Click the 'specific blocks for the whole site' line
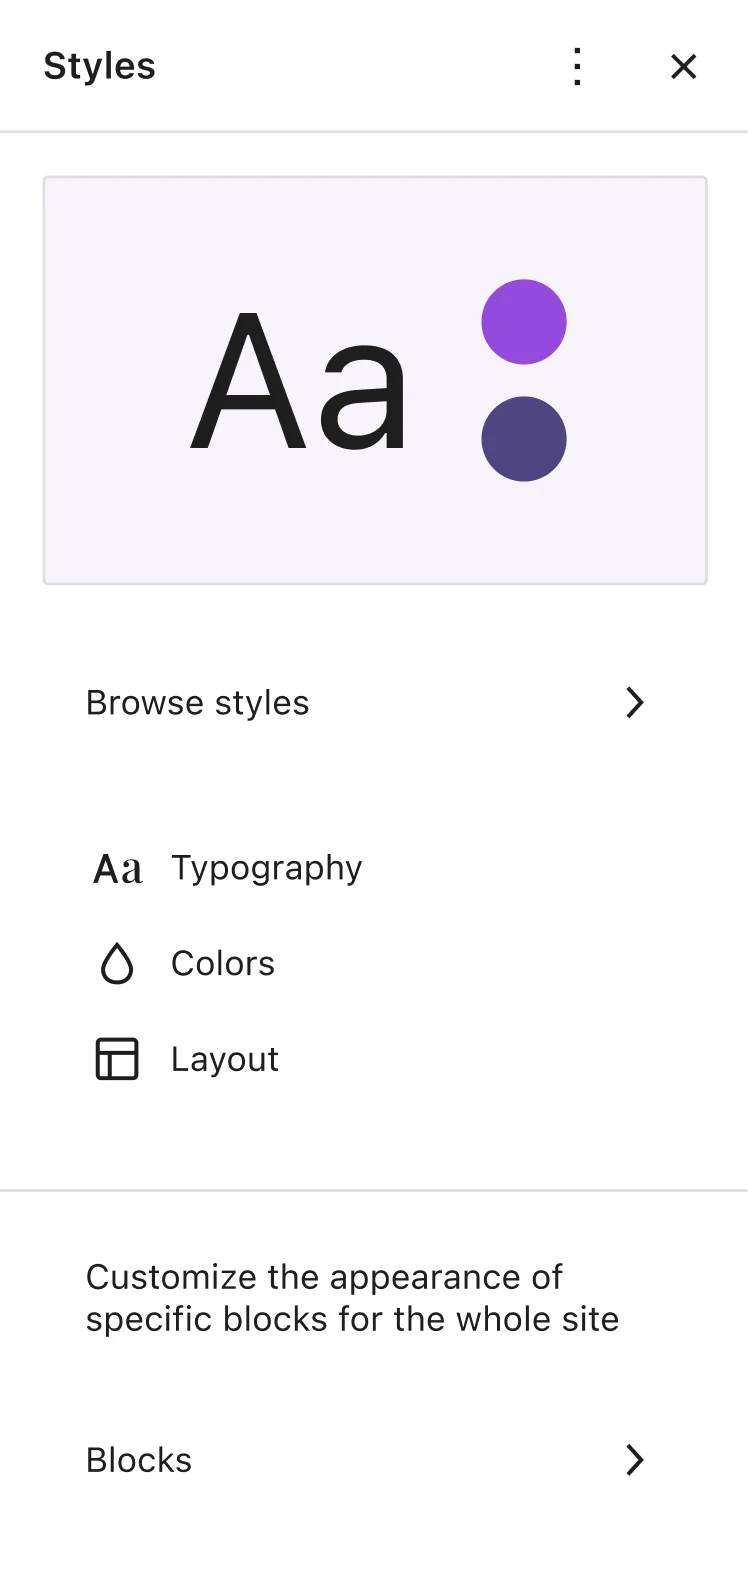The height and width of the screenshot is (1572, 748). coord(353,1319)
